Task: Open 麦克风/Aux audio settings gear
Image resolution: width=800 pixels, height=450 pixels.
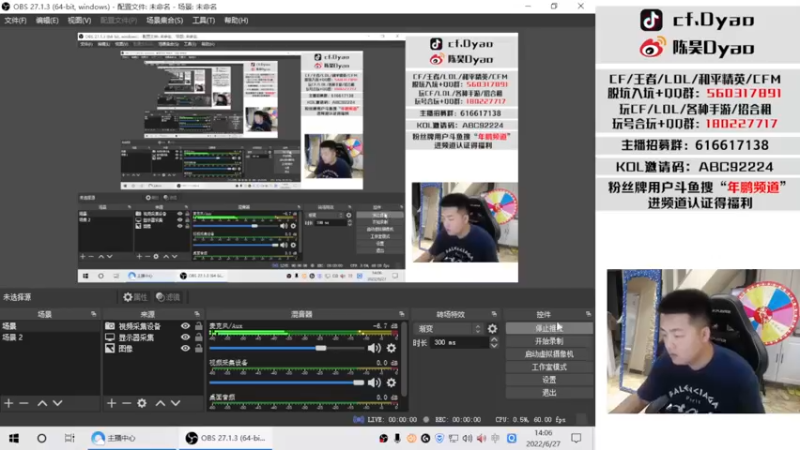Action: 391,348
